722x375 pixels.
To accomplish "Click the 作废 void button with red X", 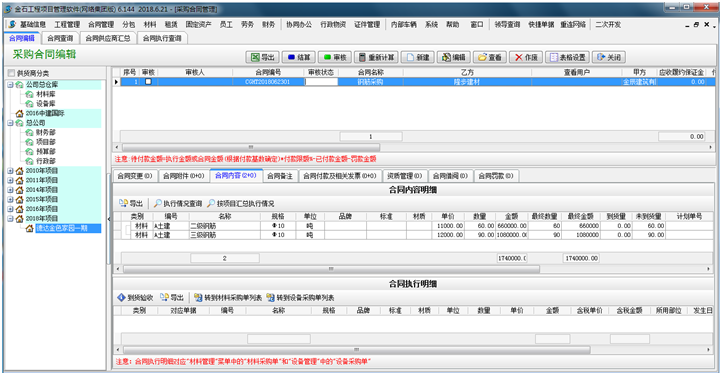I will click(x=526, y=57).
